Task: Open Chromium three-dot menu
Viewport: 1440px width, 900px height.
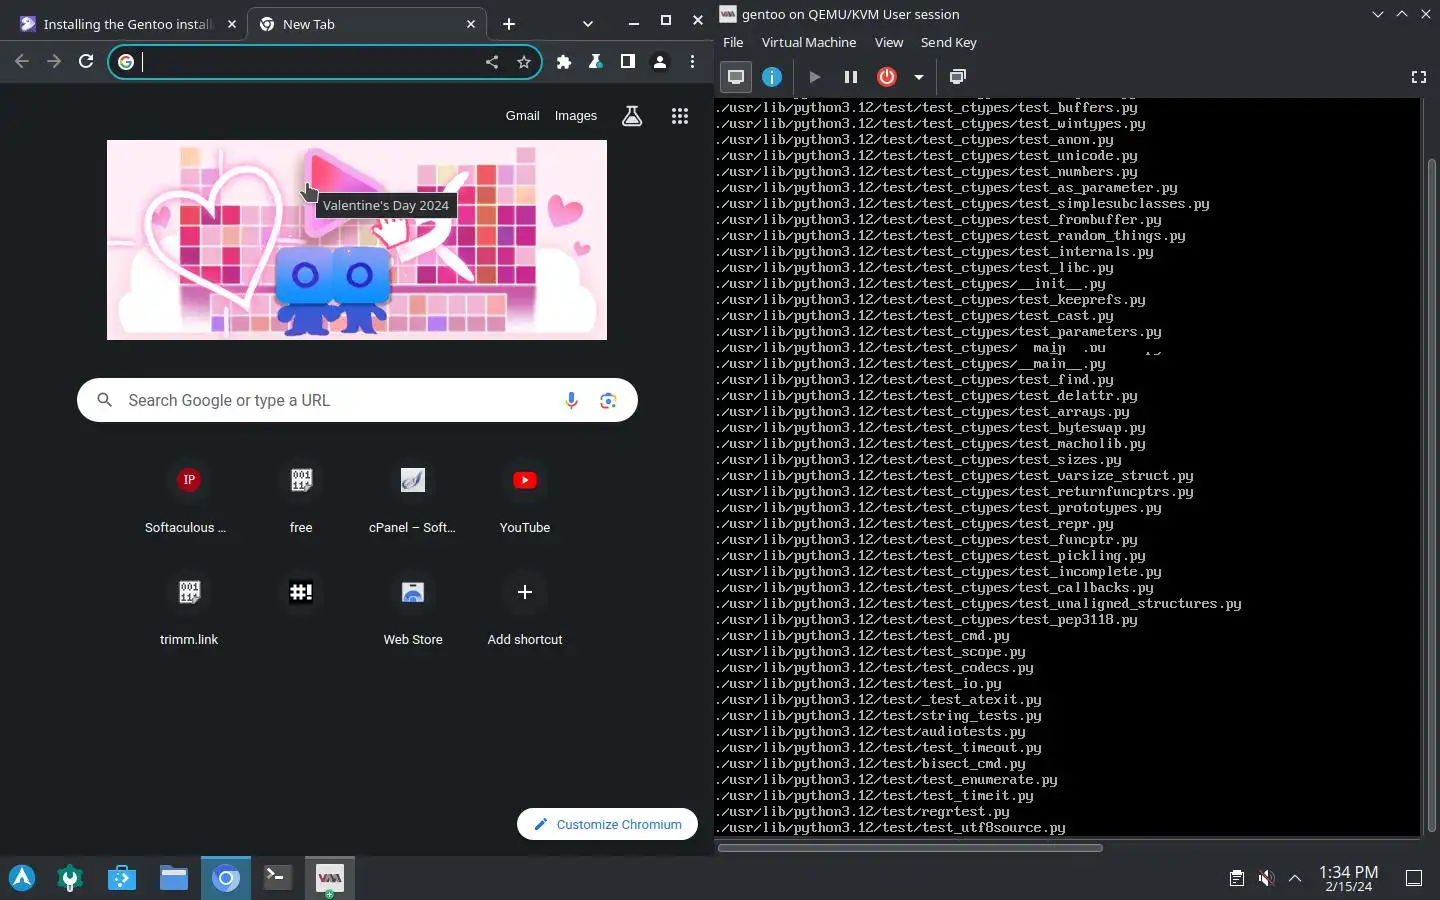Action: tap(692, 62)
